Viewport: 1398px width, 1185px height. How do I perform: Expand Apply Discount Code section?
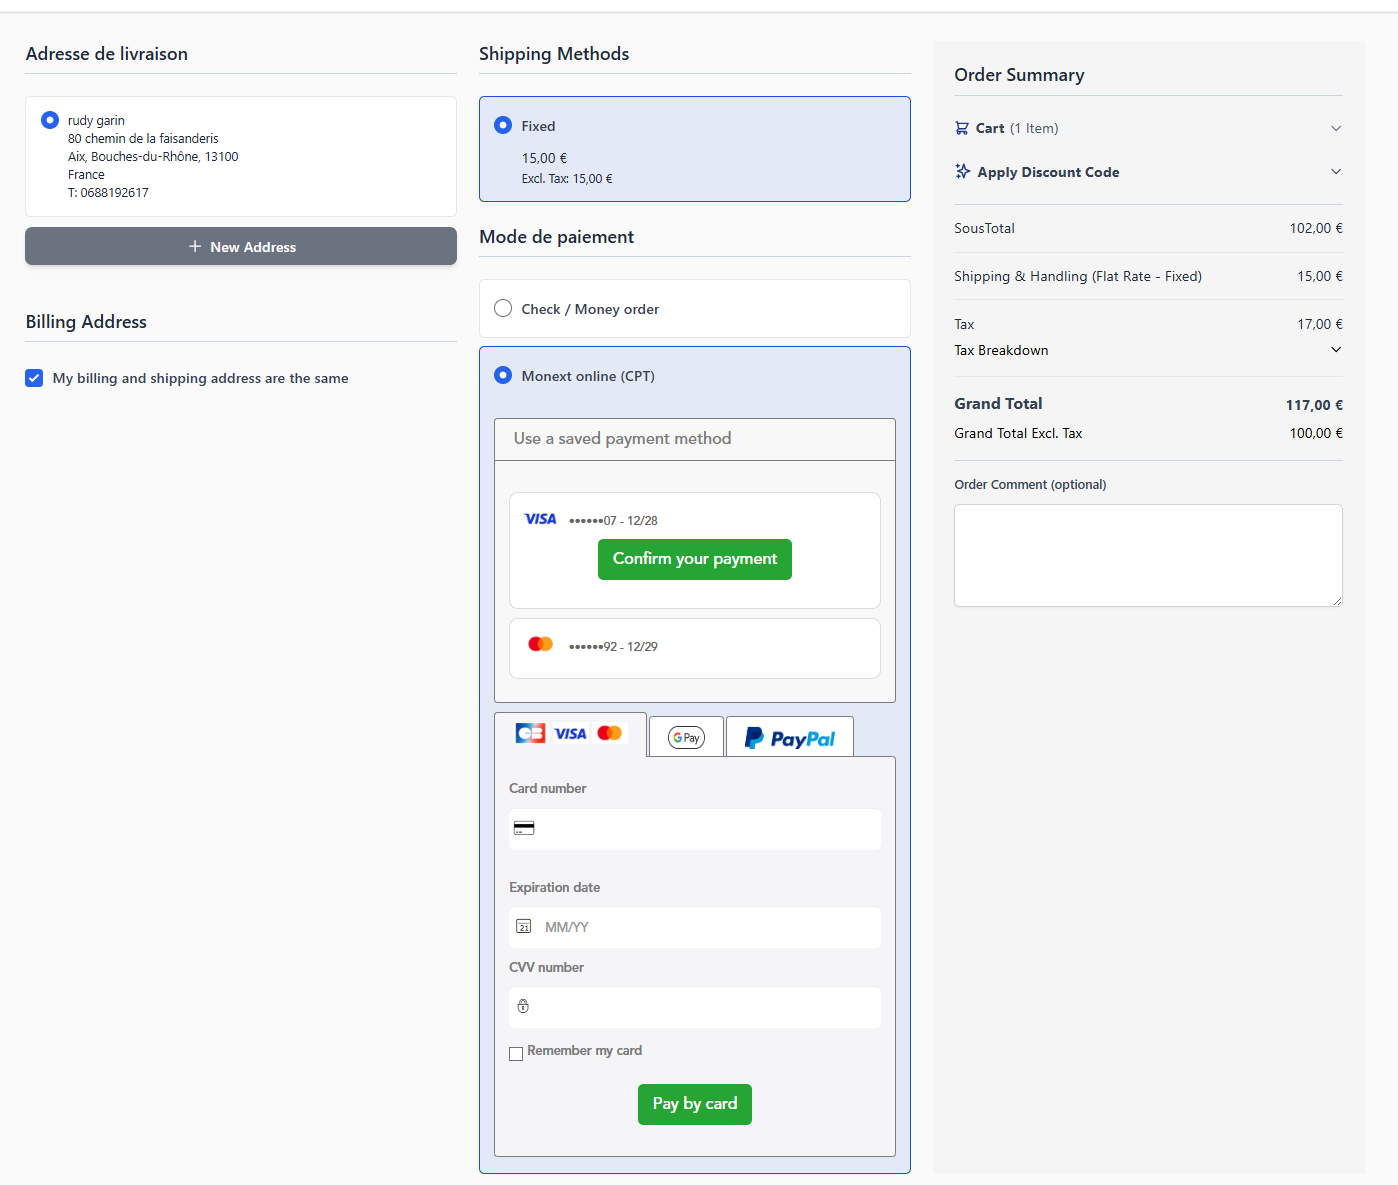tap(1335, 172)
